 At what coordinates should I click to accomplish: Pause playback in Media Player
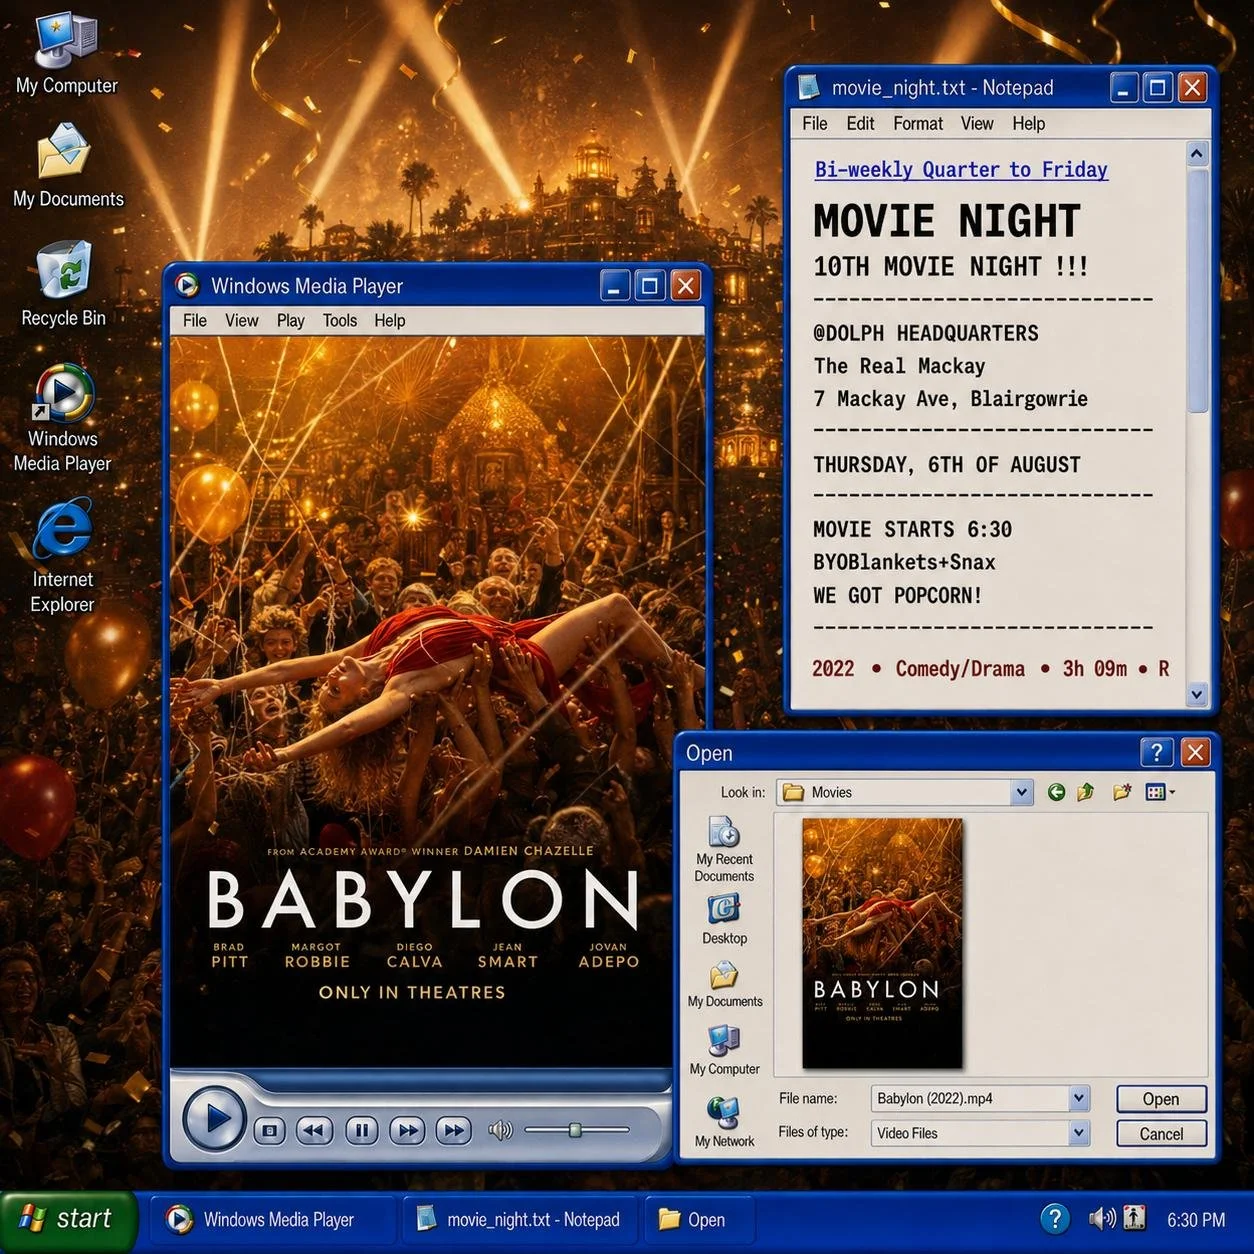[361, 1131]
